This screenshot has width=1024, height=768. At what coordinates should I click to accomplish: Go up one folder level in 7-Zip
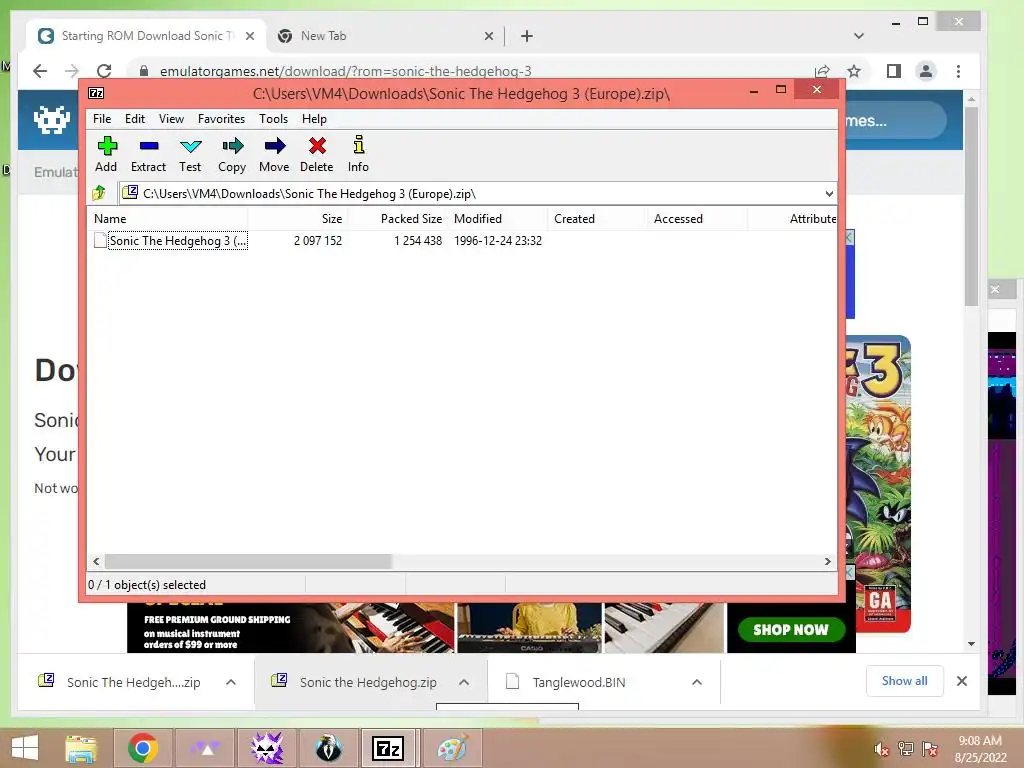pyautogui.click(x=99, y=193)
